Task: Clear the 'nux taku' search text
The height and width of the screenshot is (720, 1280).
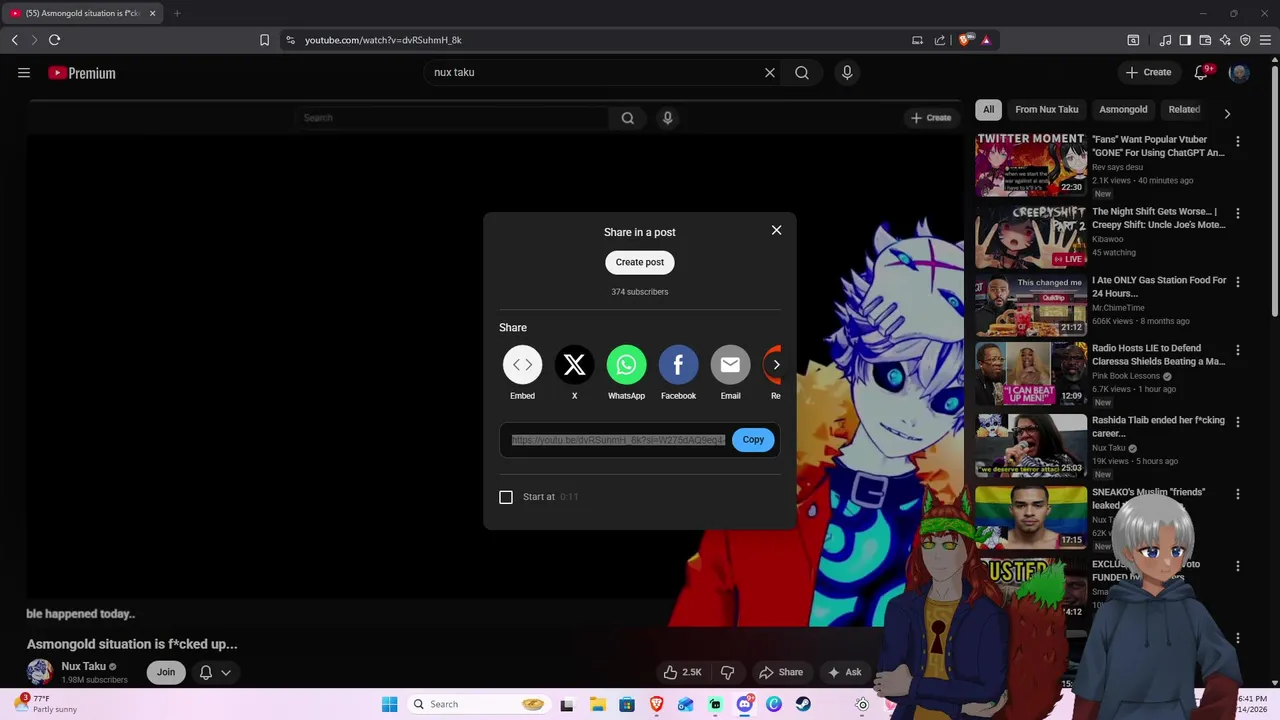Action: click(x=770, y=73)
